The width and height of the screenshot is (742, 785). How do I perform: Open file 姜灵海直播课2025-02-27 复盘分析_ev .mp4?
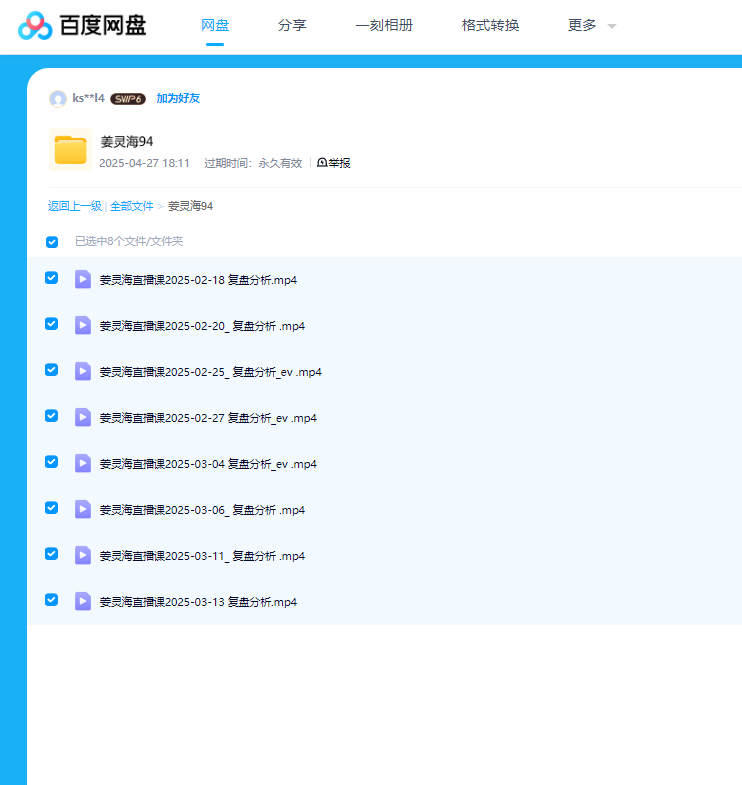coord(208,418)
